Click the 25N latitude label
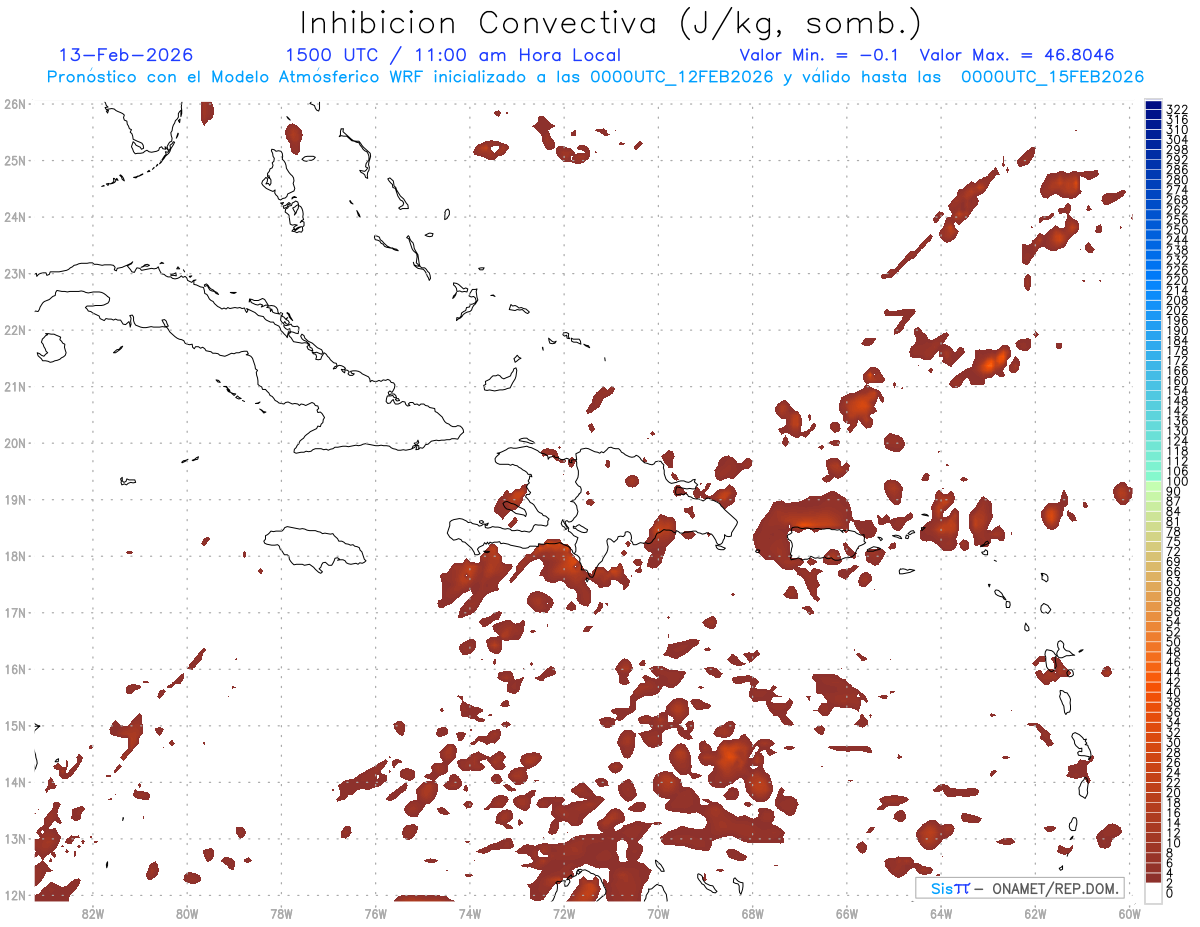The width and height of the screenshot is (1200, 927). click(15, 160)
